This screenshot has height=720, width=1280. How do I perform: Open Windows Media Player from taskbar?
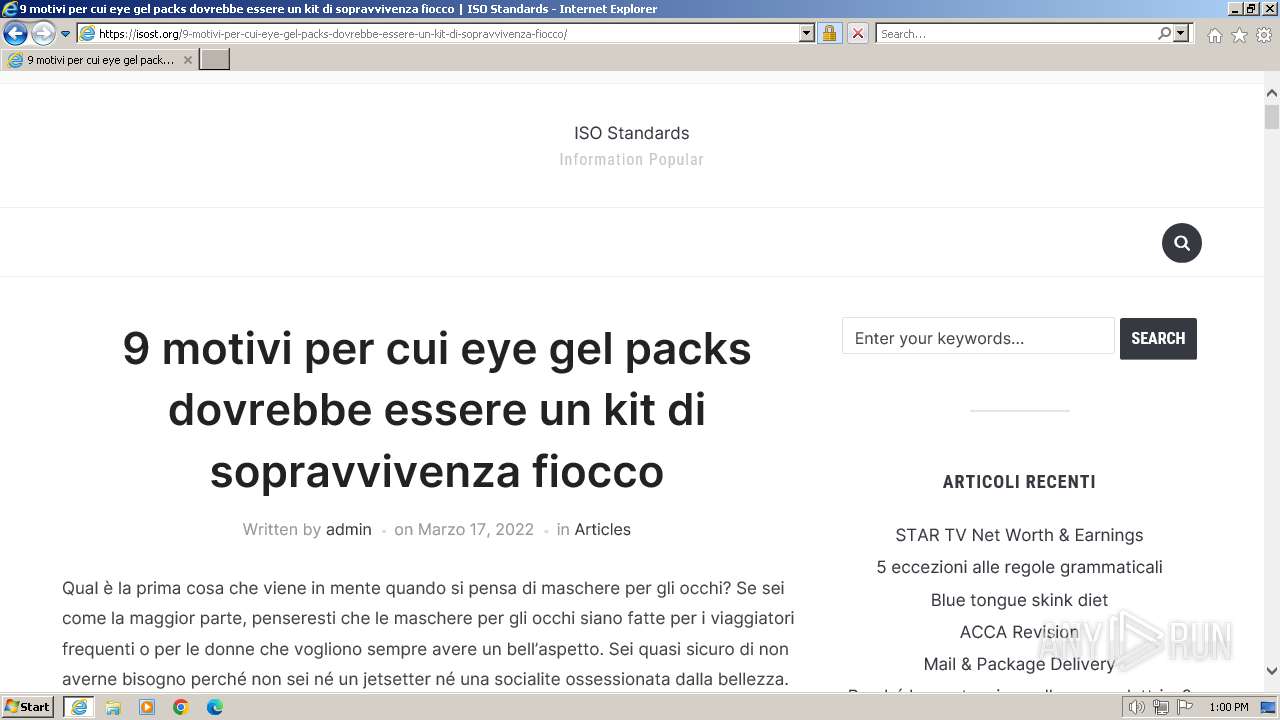click(x=147, y=707)
